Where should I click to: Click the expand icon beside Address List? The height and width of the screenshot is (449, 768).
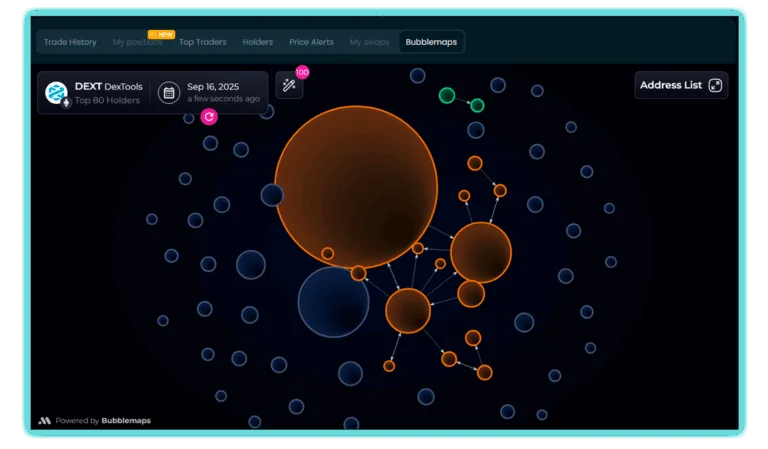715,85
